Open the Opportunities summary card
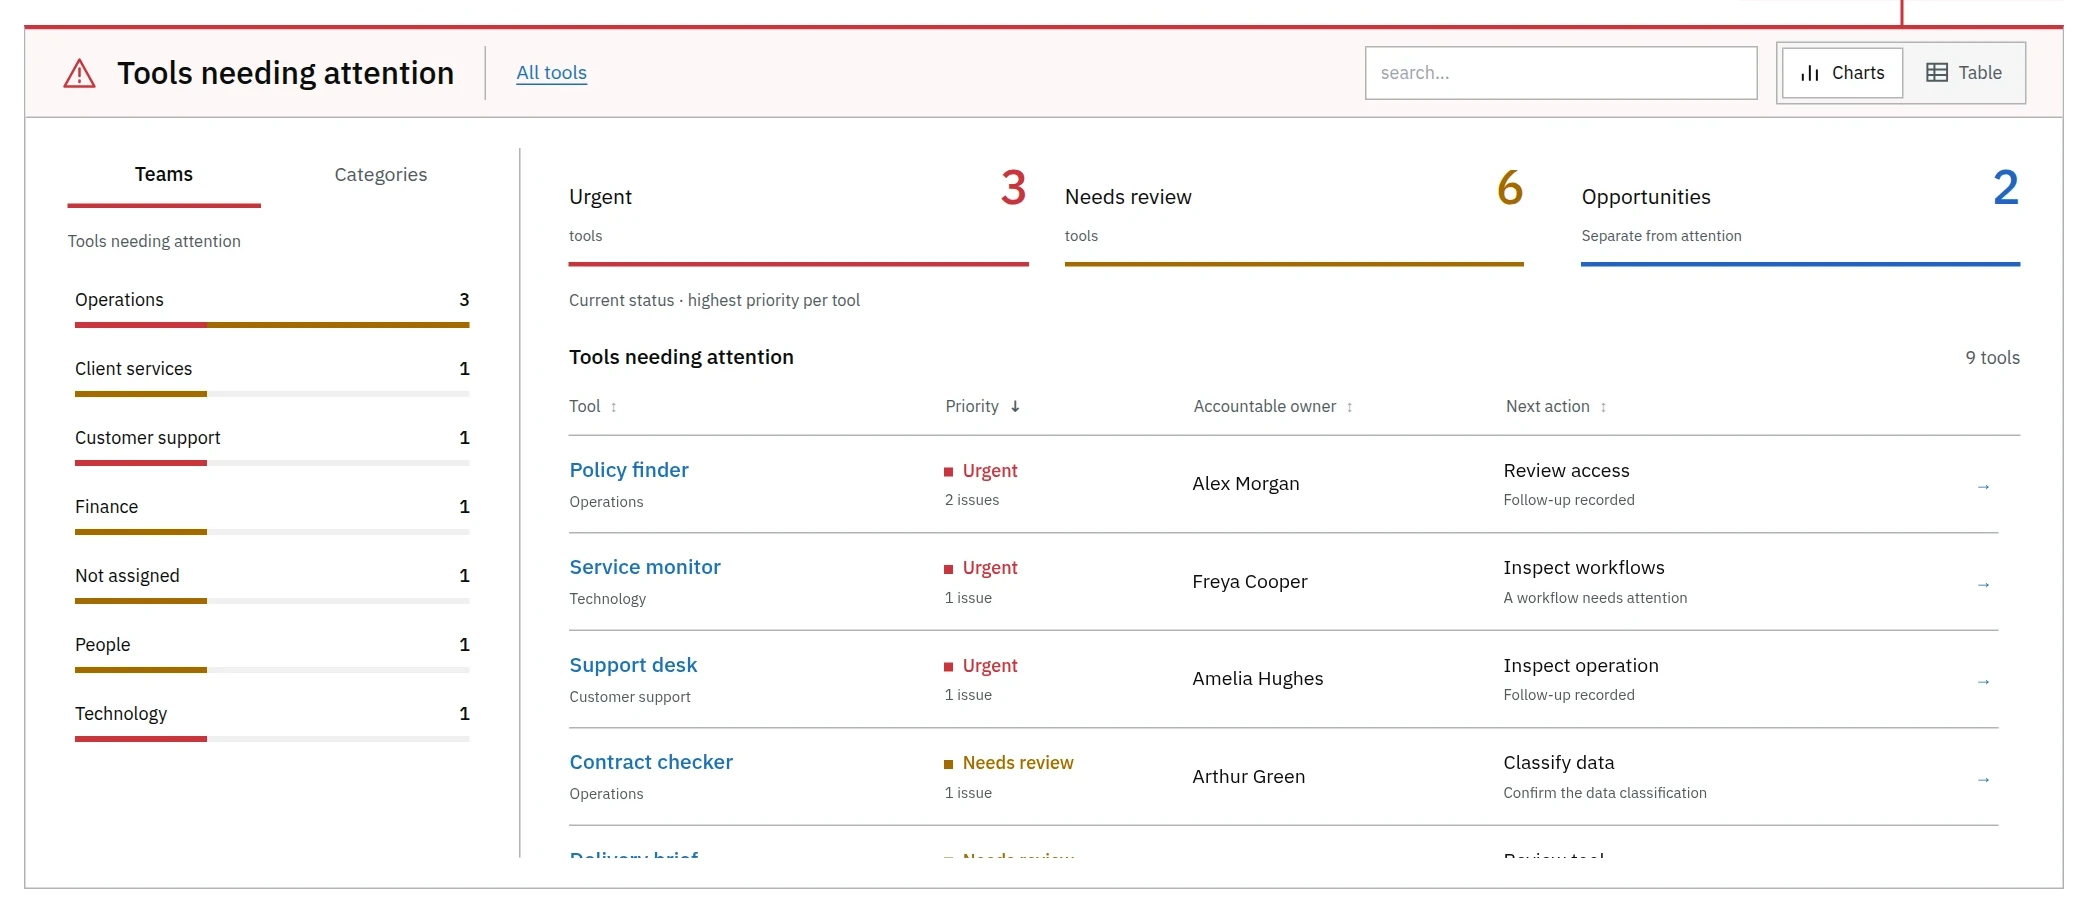Screen dimensions: 2088x913 [1800, 215]
